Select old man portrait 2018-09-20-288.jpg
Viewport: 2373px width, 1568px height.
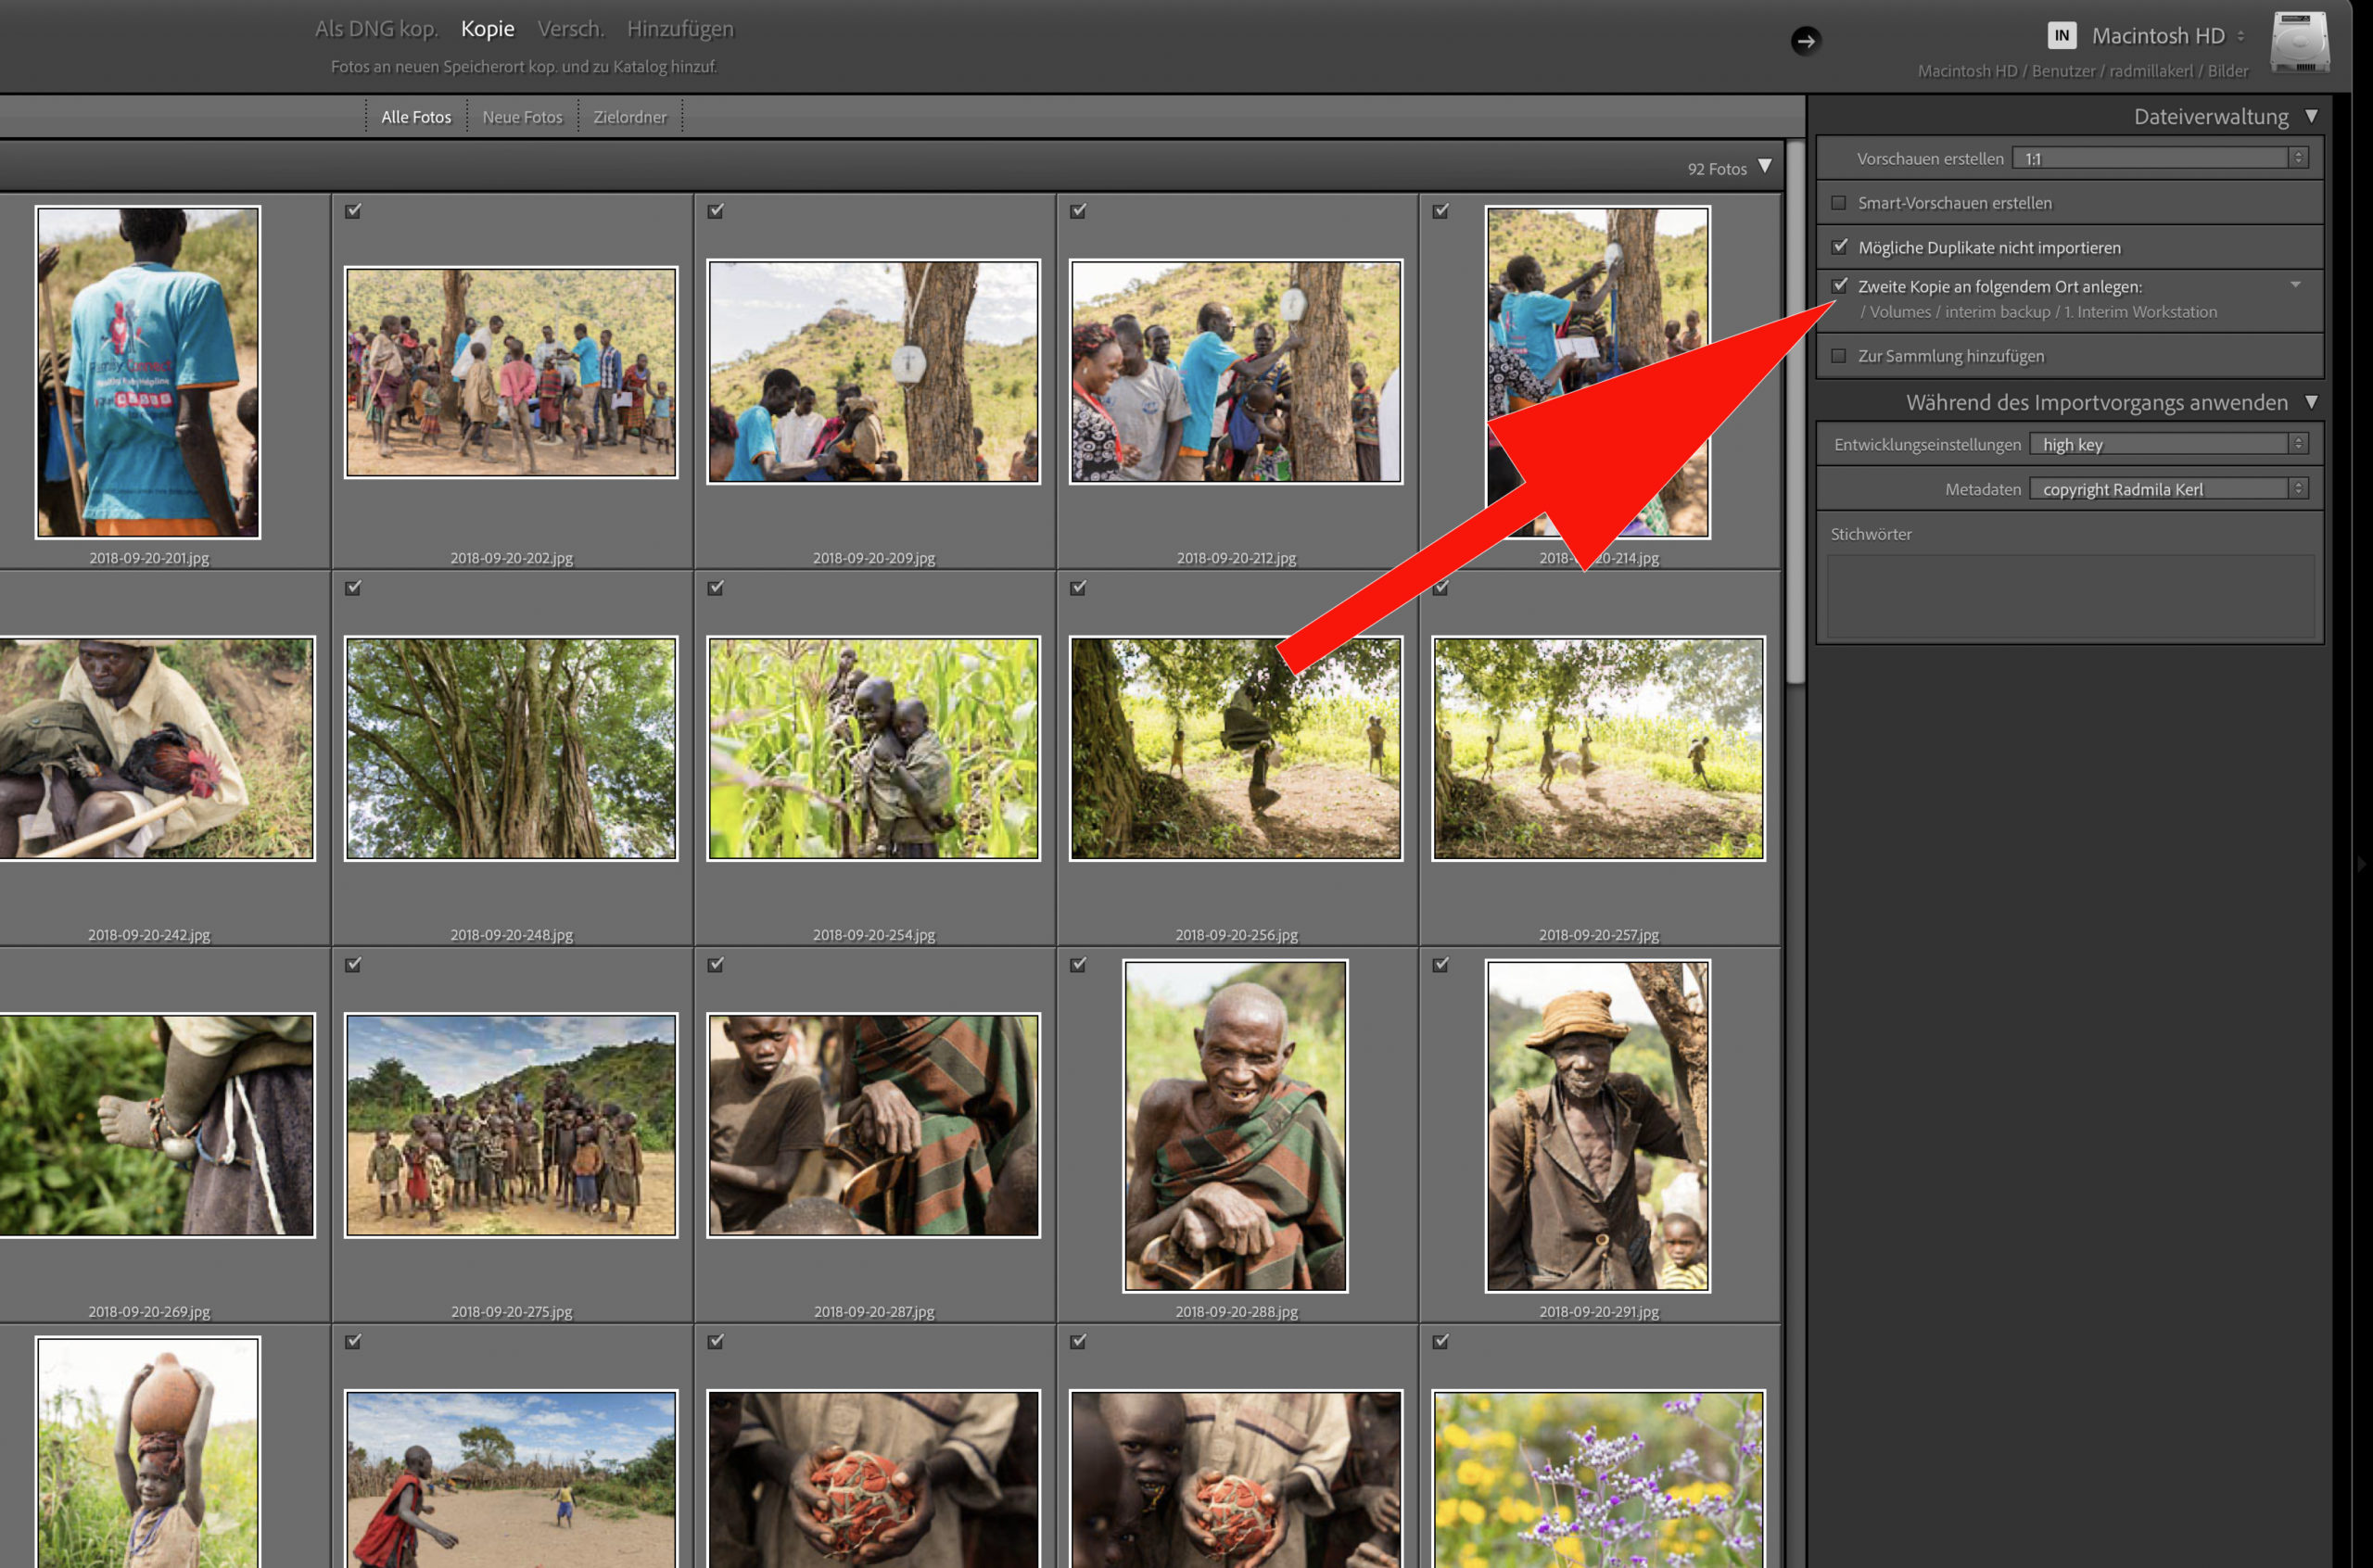click(1236, 1126)
